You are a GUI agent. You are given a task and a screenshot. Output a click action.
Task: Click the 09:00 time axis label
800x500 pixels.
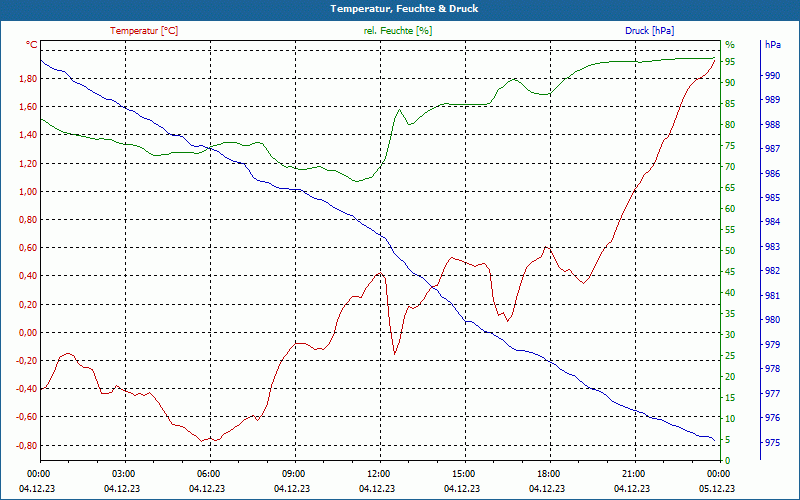(x=295, y=473)
